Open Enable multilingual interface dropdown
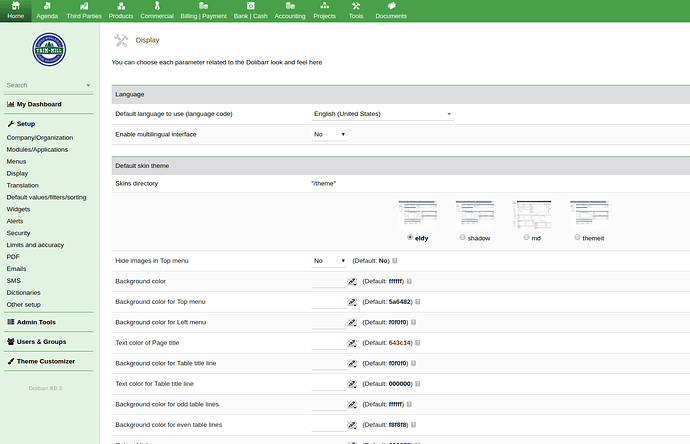690x444 pixels. click(329, 134)
